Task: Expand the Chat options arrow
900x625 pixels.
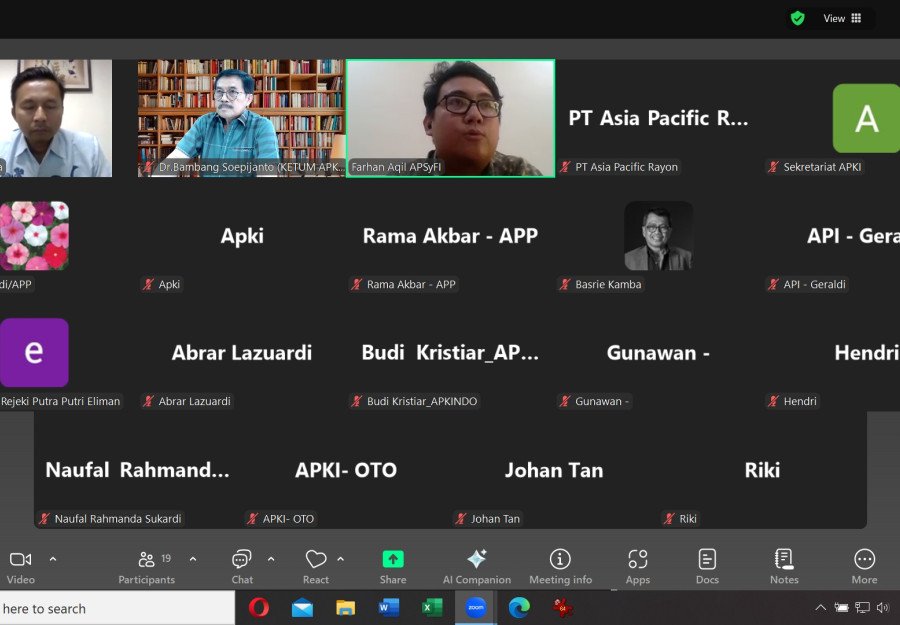Action: [x=271, y=558]
